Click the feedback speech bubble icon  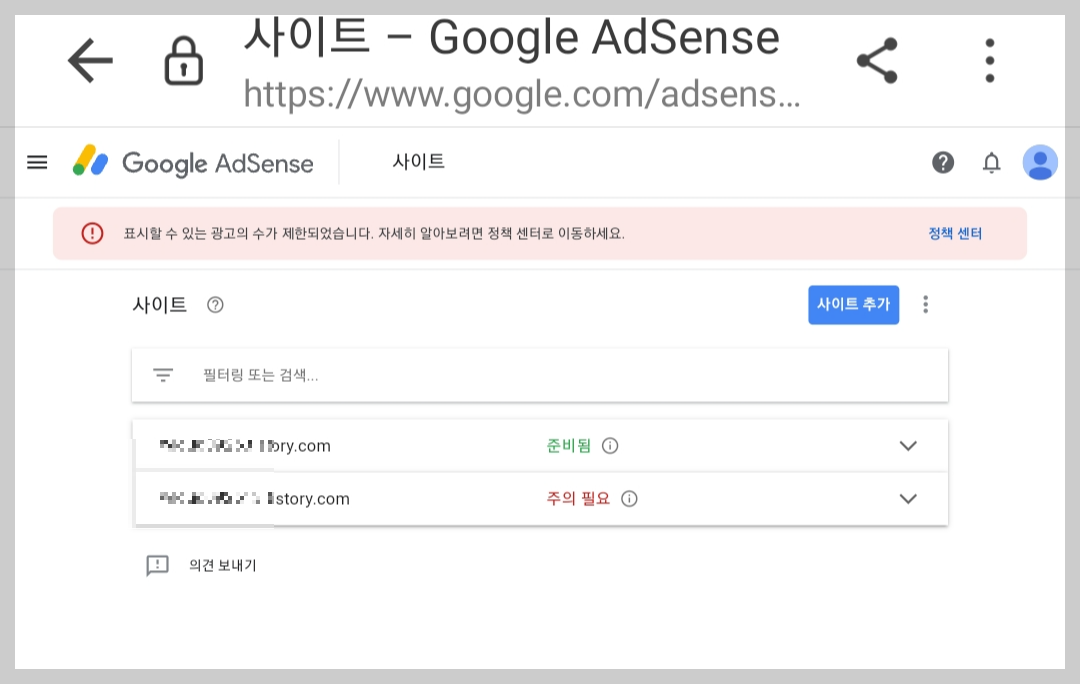pyautogui.click(x=158, y=566)
